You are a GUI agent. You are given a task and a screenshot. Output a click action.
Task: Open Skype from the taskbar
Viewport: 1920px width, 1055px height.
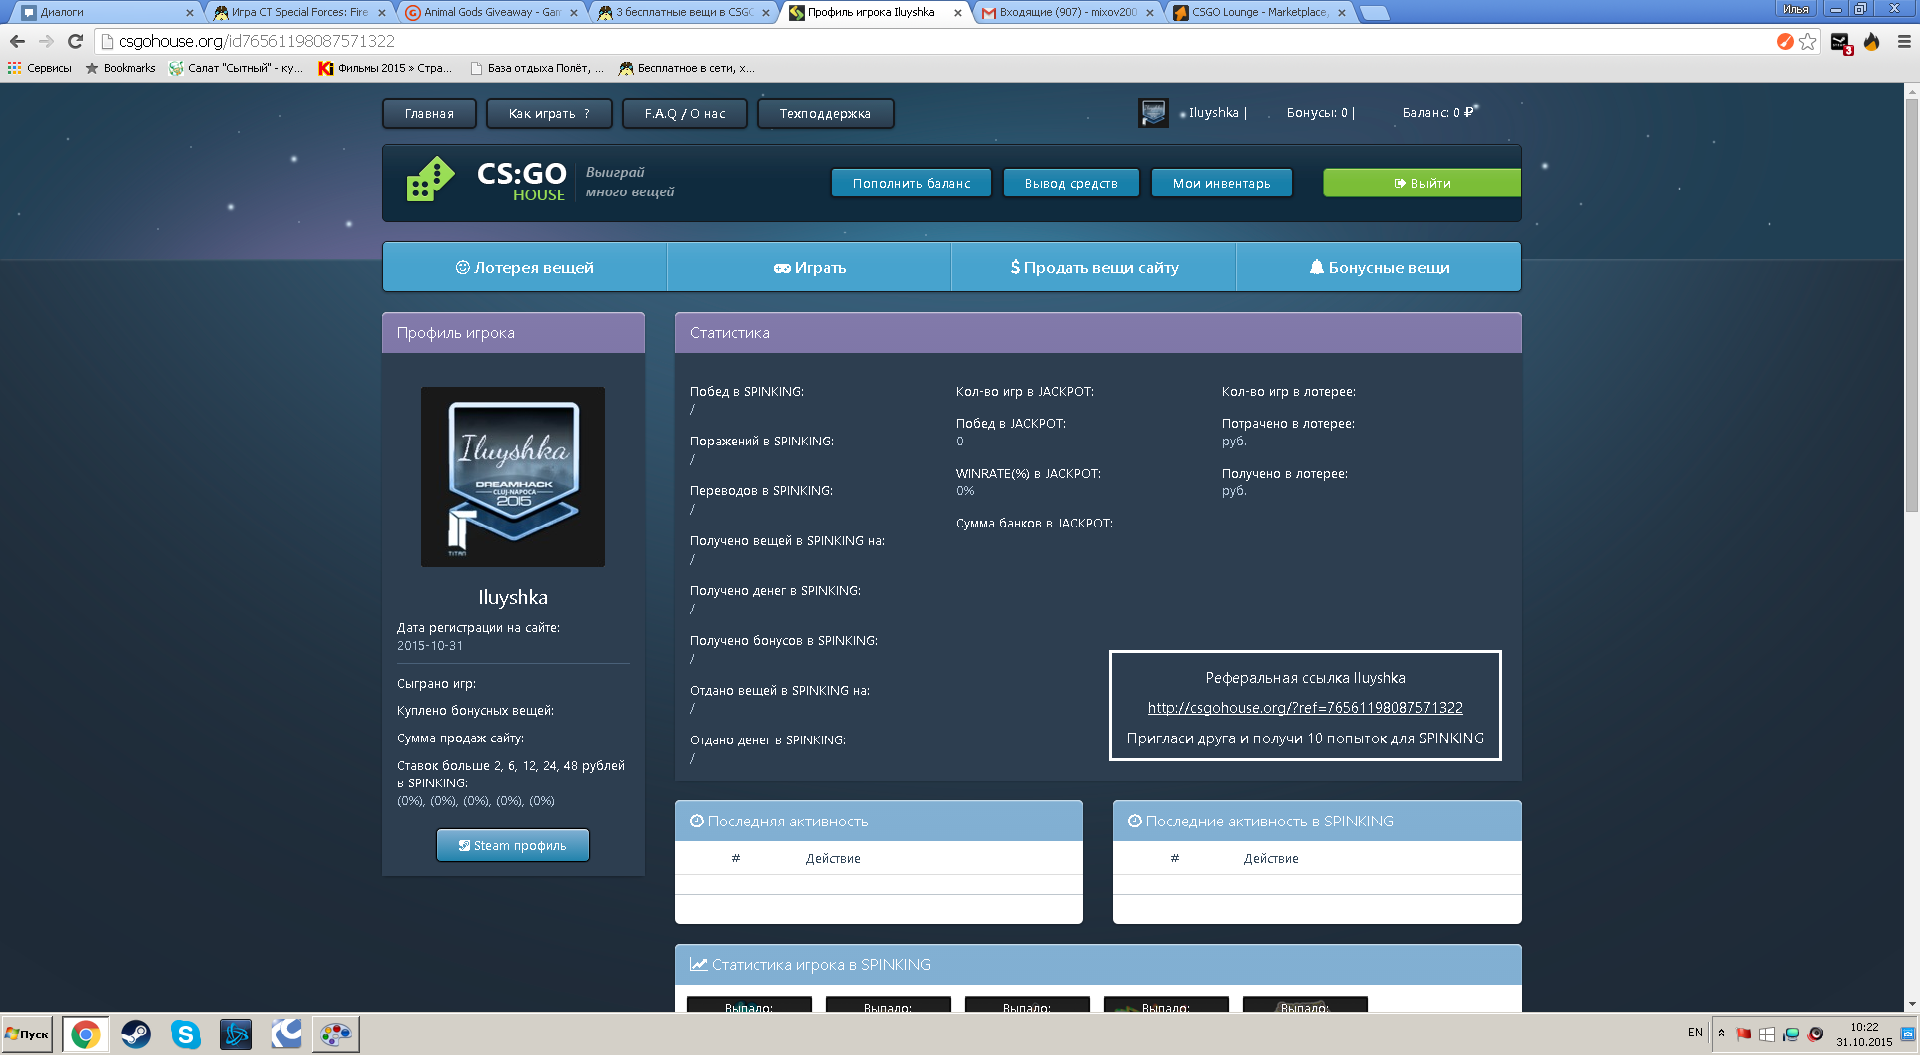coord(186,1034)
